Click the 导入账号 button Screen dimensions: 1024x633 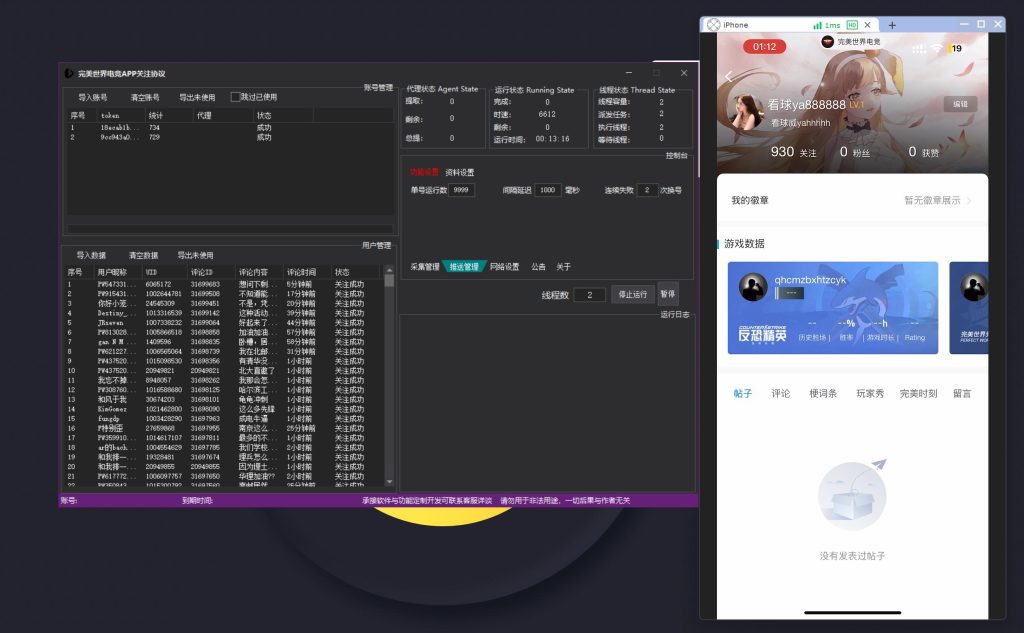[x=93, y=98]
